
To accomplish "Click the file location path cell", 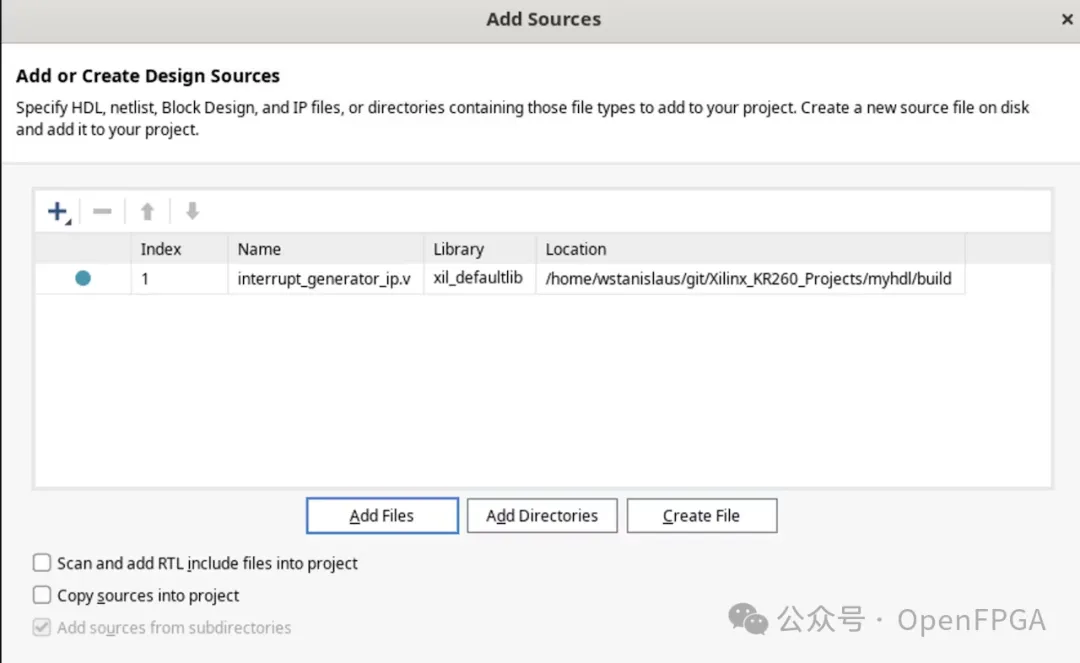I will pos(748,279).
